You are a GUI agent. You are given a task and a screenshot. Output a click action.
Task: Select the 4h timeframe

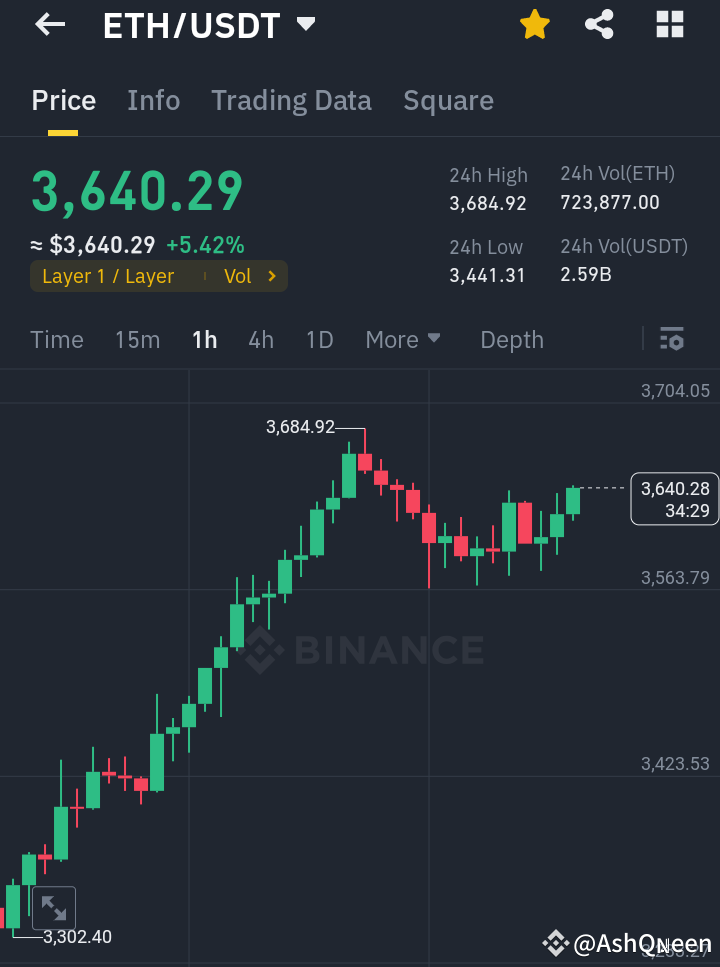tap(260, 339)
